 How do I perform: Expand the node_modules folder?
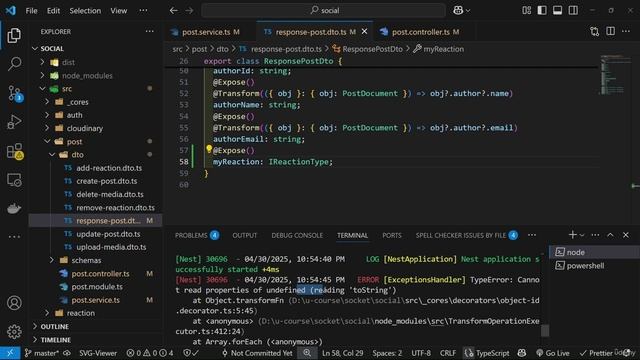[x=42, y=76]
